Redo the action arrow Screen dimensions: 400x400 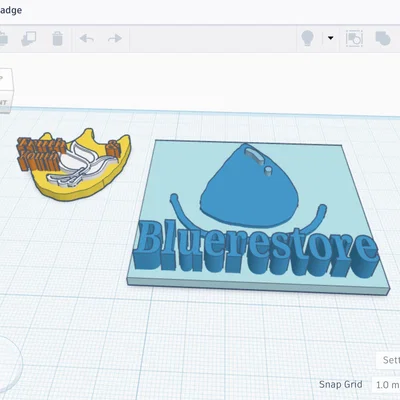pyautogui.click(x=115, y=38)
